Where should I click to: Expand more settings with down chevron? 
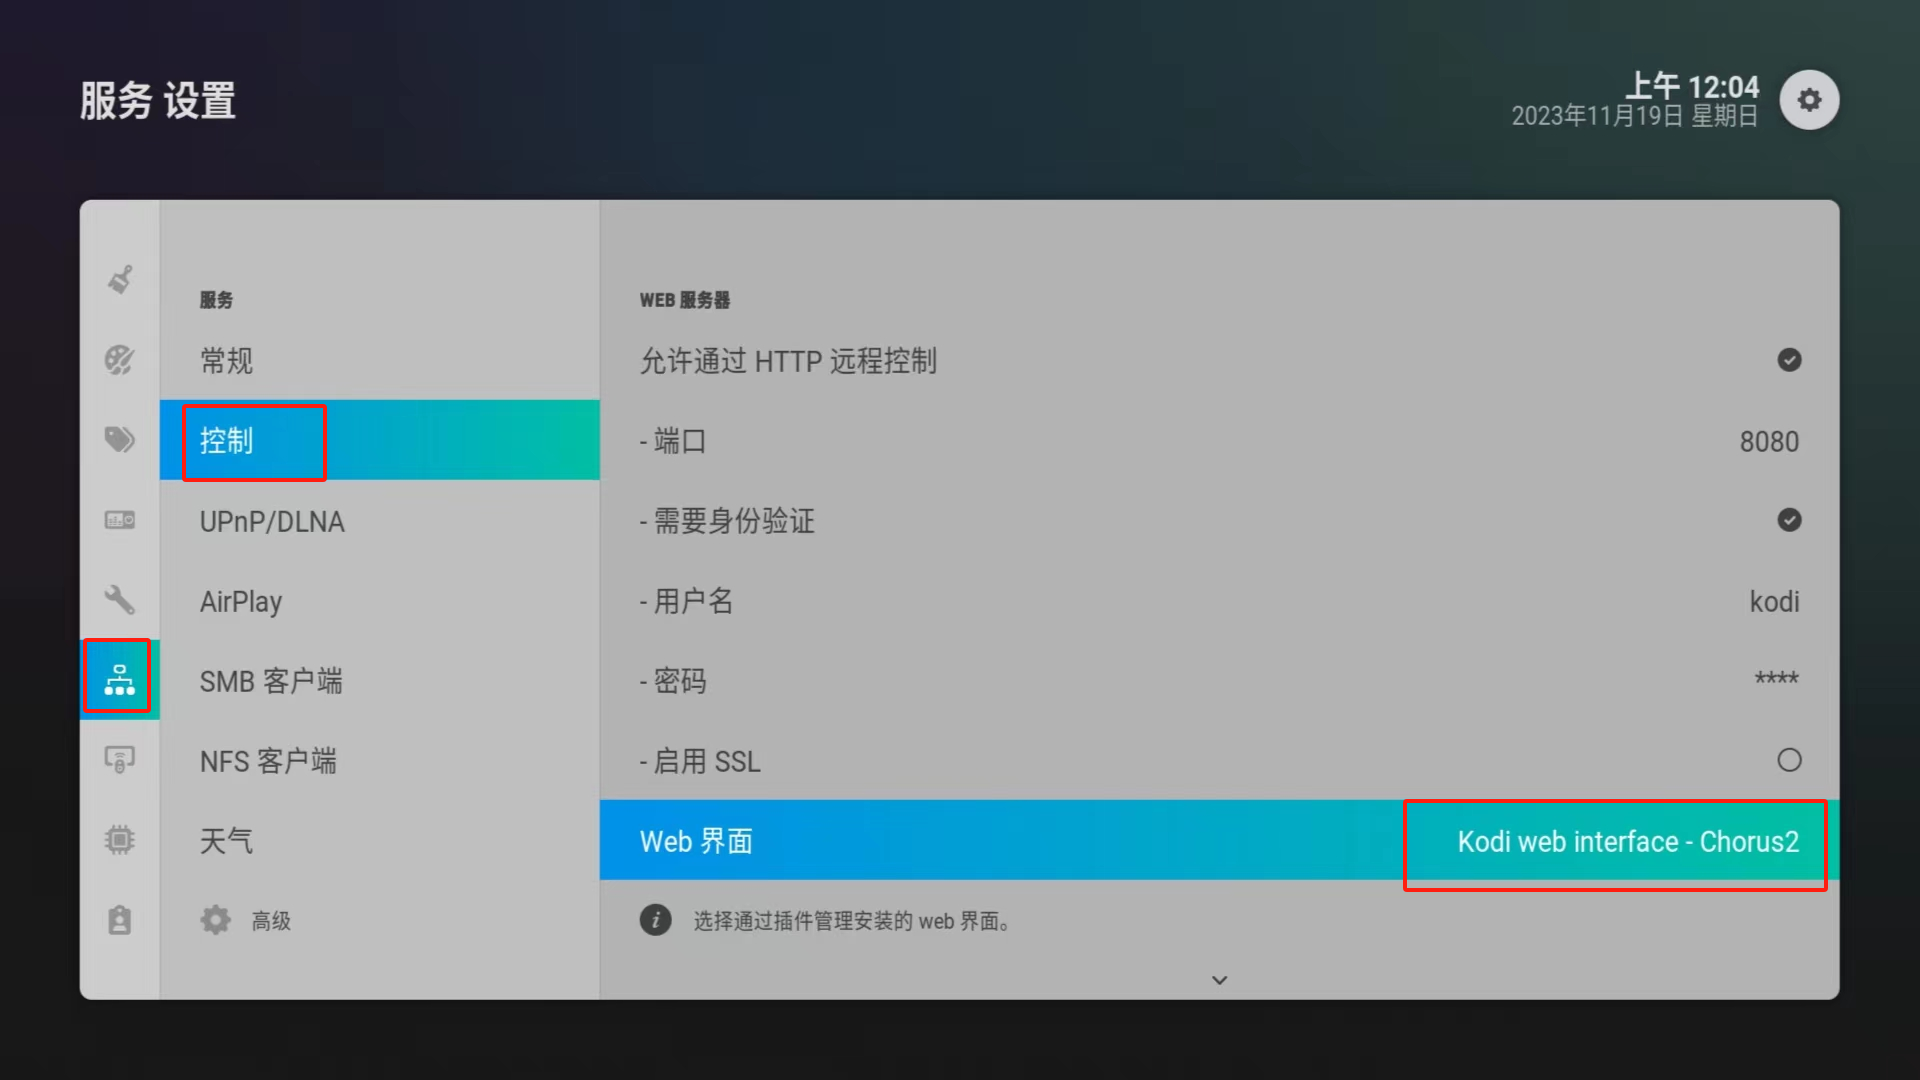(1219, 980)
